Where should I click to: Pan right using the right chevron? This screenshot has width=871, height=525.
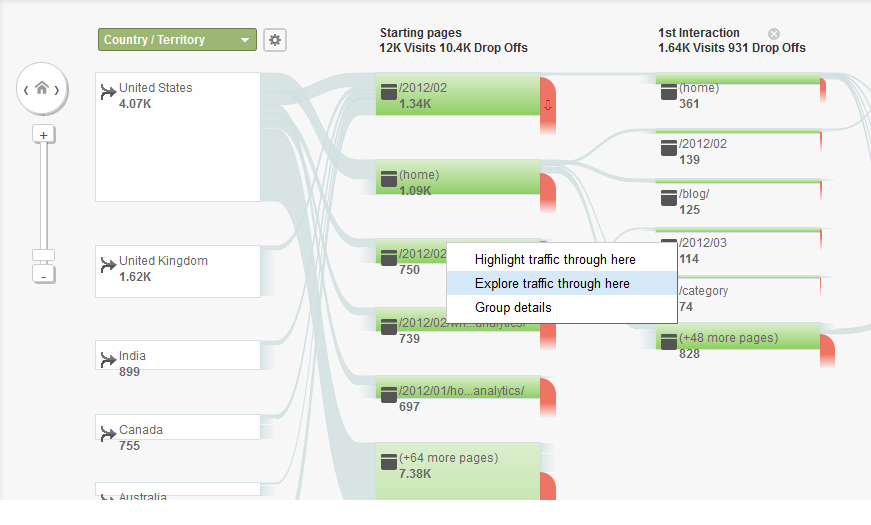click(x=57, y=89)
